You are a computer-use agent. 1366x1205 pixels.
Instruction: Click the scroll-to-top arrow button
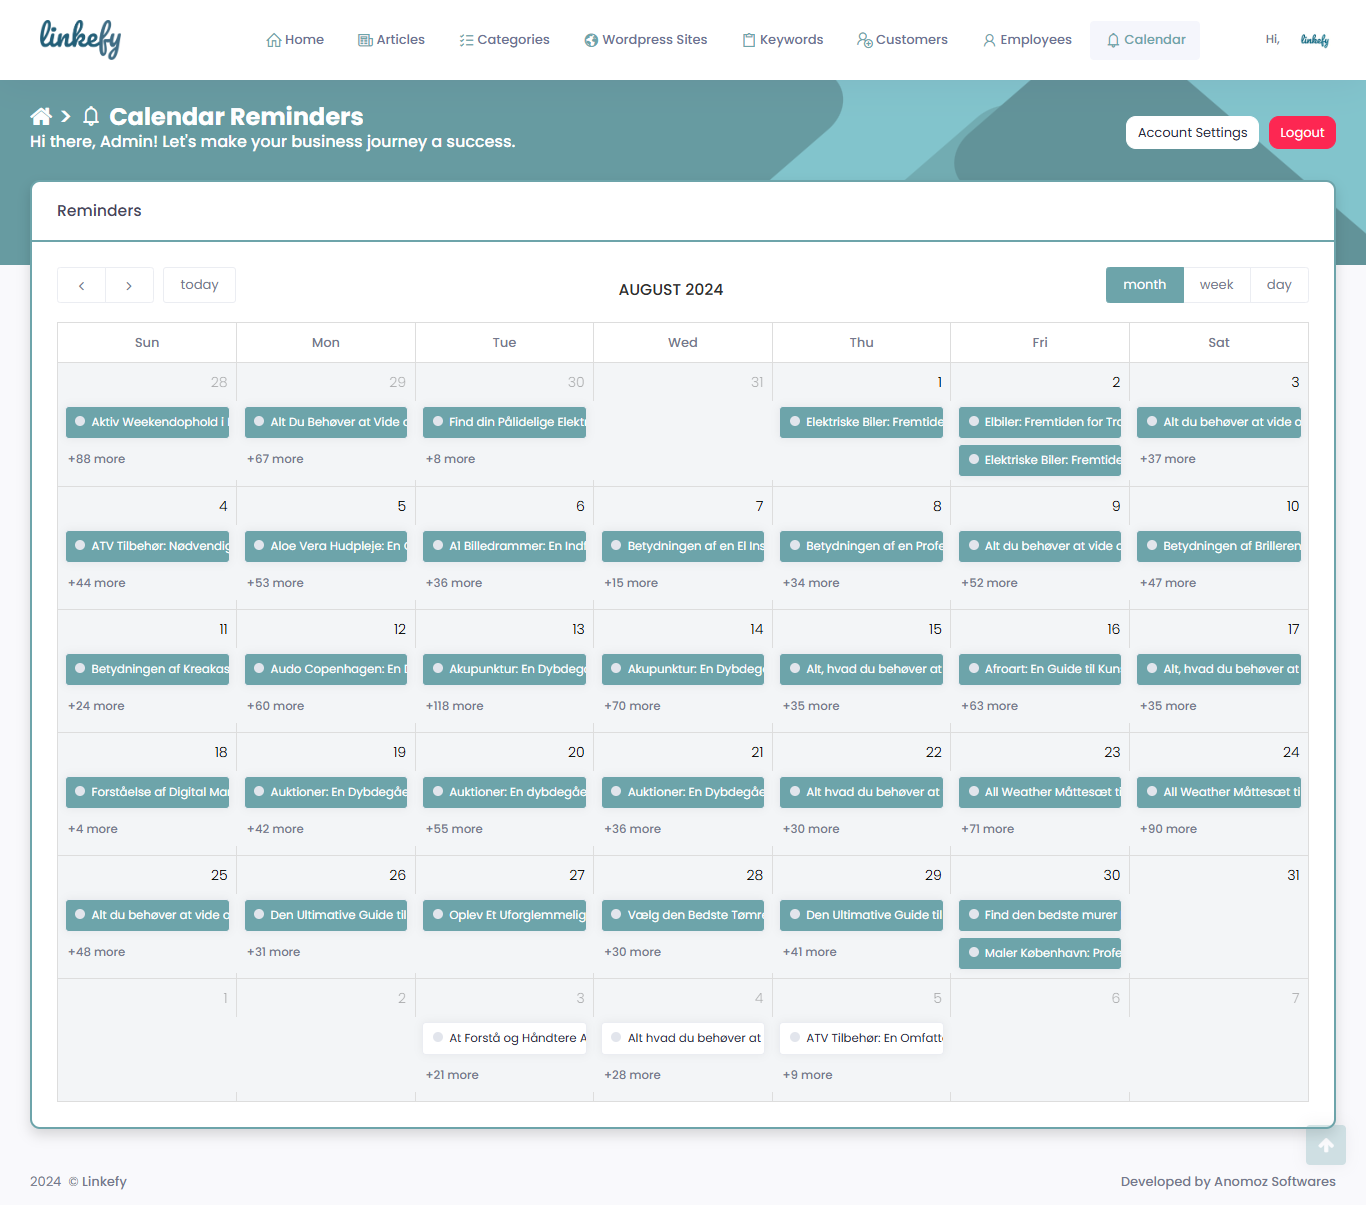(1325, 1145)
